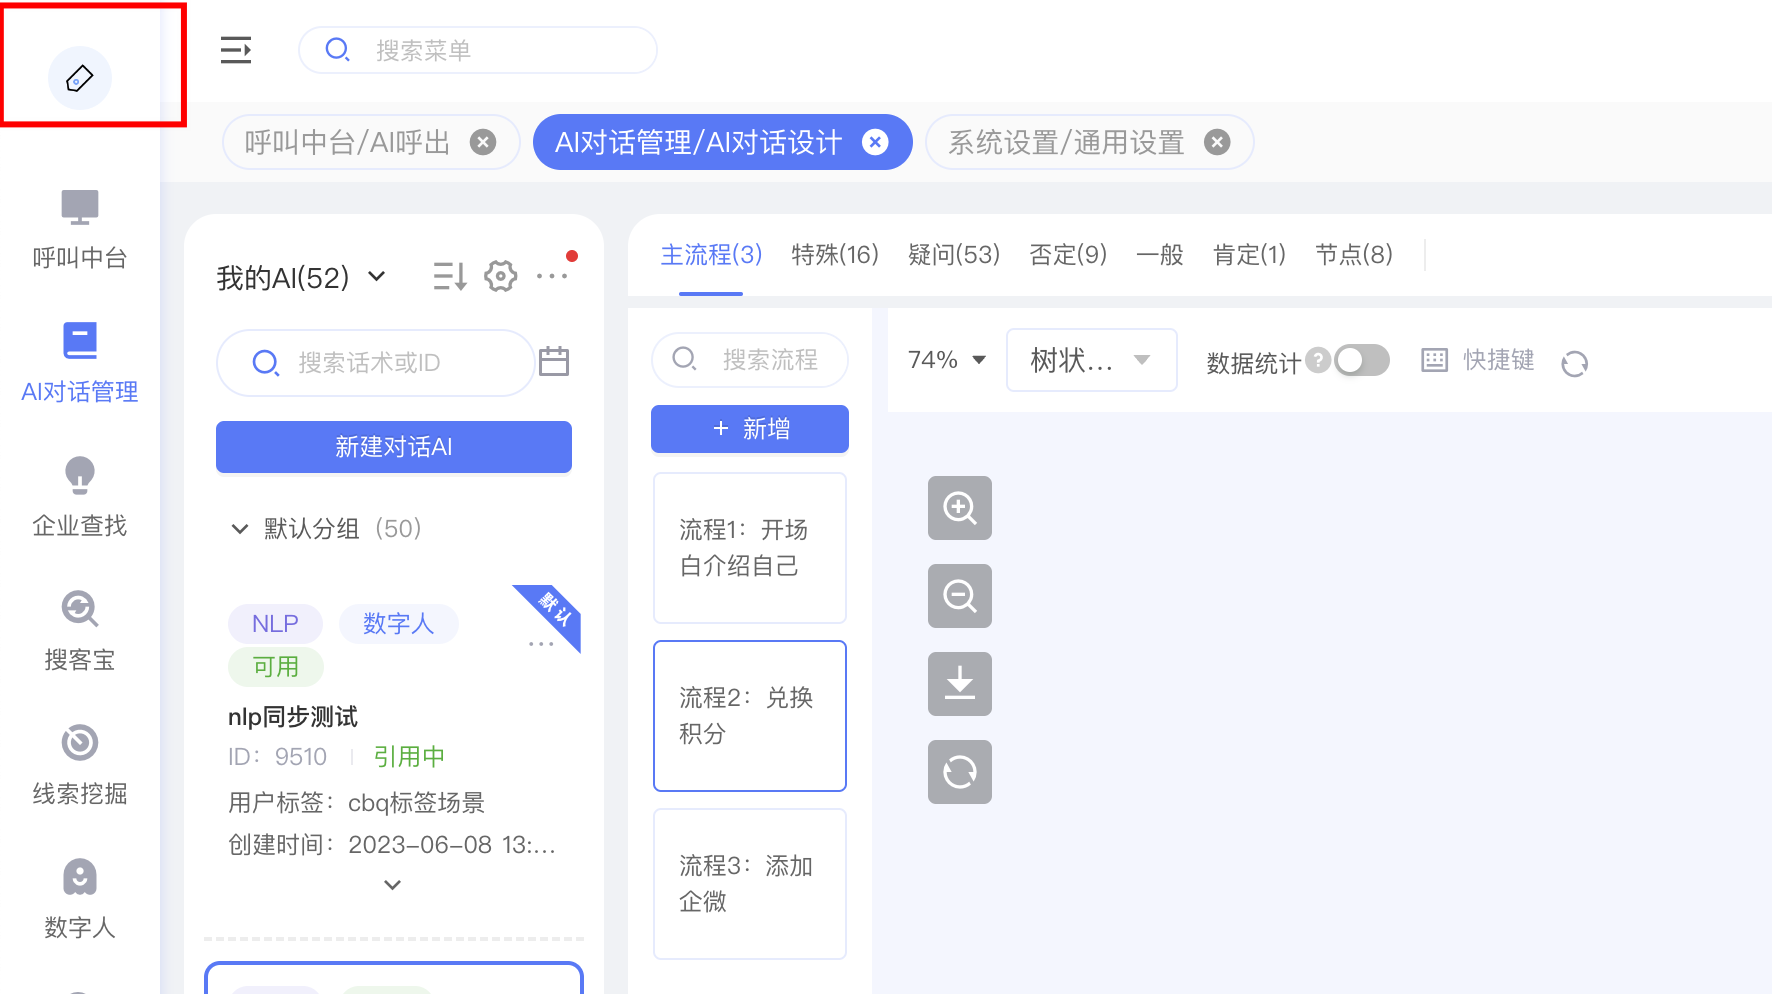Close the AI对话管理/AI对话设计 page tab
The image size is (1772, 994).
pos(875,142)
